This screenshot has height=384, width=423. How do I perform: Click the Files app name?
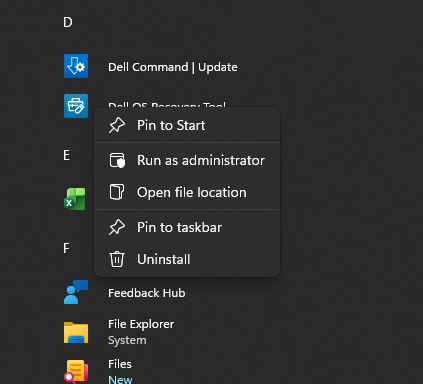(x=120, y=364)
